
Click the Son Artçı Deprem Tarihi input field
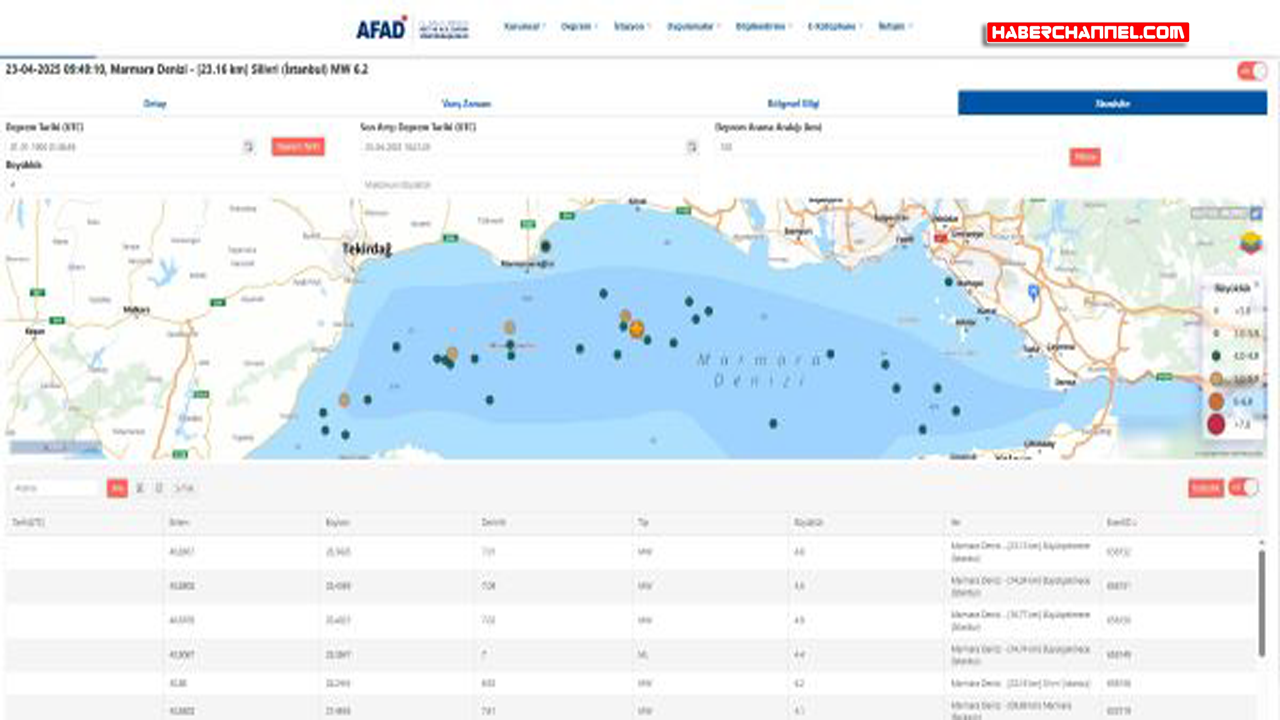pyautogui.click(x=521, y=147)
